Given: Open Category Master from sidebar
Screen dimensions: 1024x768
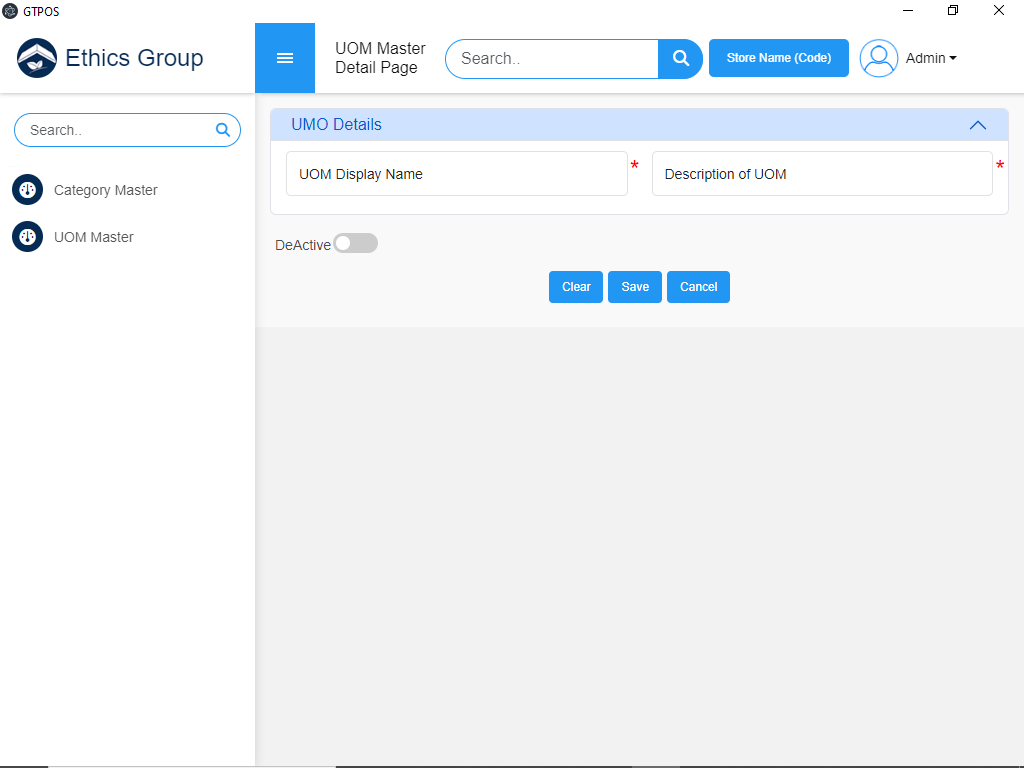Looking at the screenshot, I should (105, 190).
